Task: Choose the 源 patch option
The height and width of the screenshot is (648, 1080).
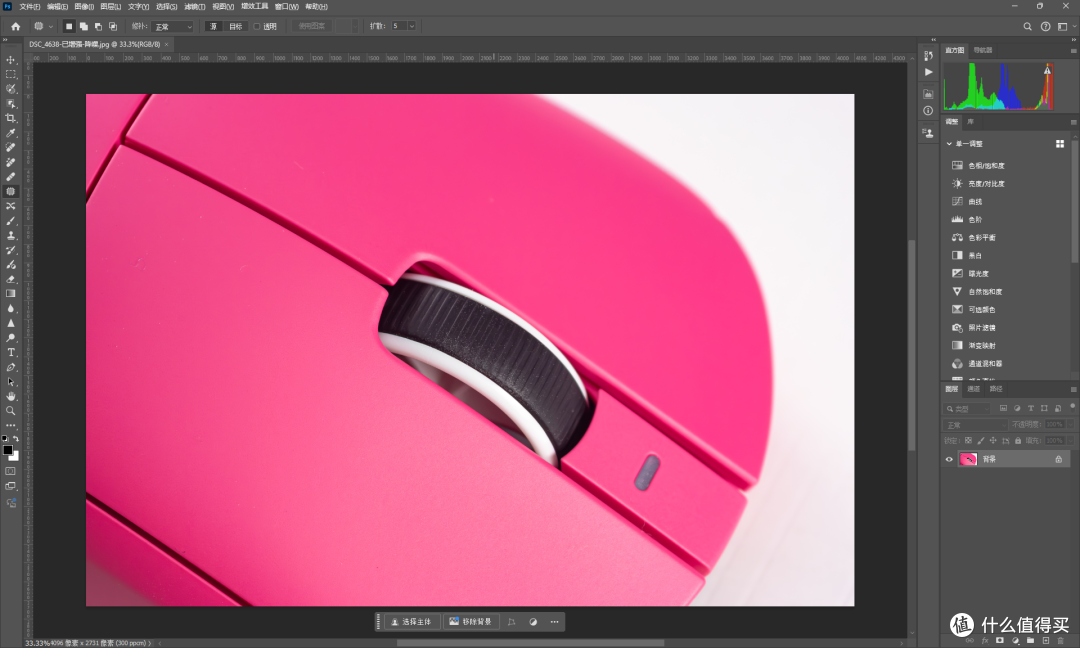Action: [213, 26]
